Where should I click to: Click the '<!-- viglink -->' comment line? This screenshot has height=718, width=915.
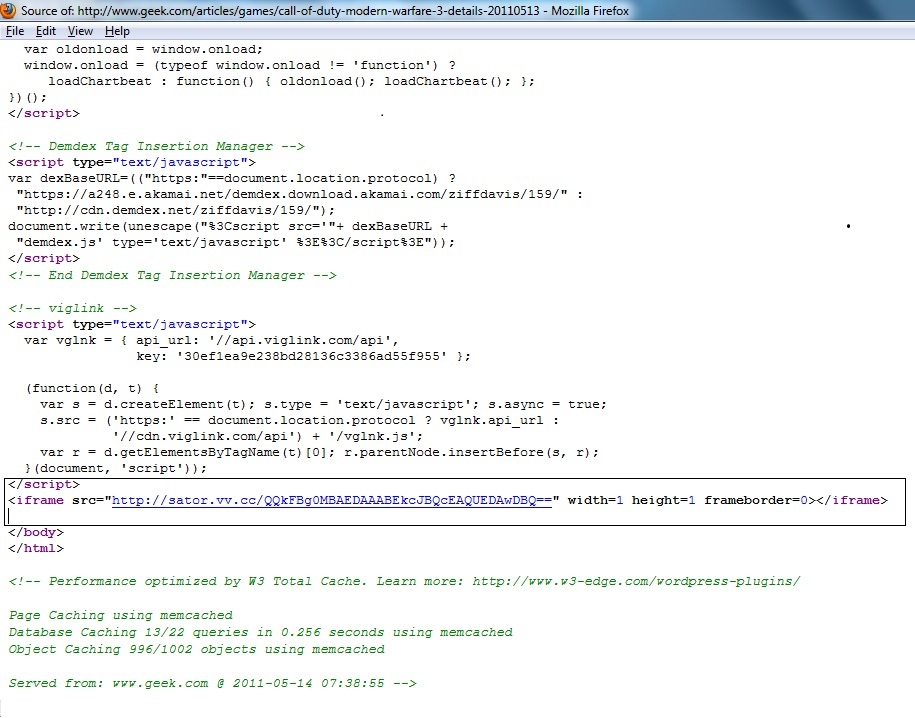[72, 308]
